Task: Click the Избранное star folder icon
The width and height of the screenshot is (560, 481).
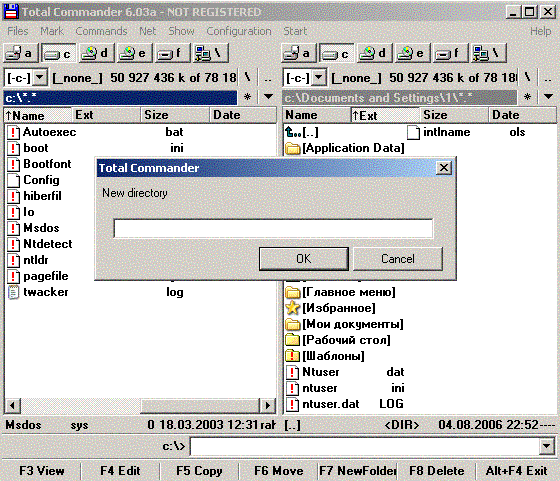Action: click(292, 308)
